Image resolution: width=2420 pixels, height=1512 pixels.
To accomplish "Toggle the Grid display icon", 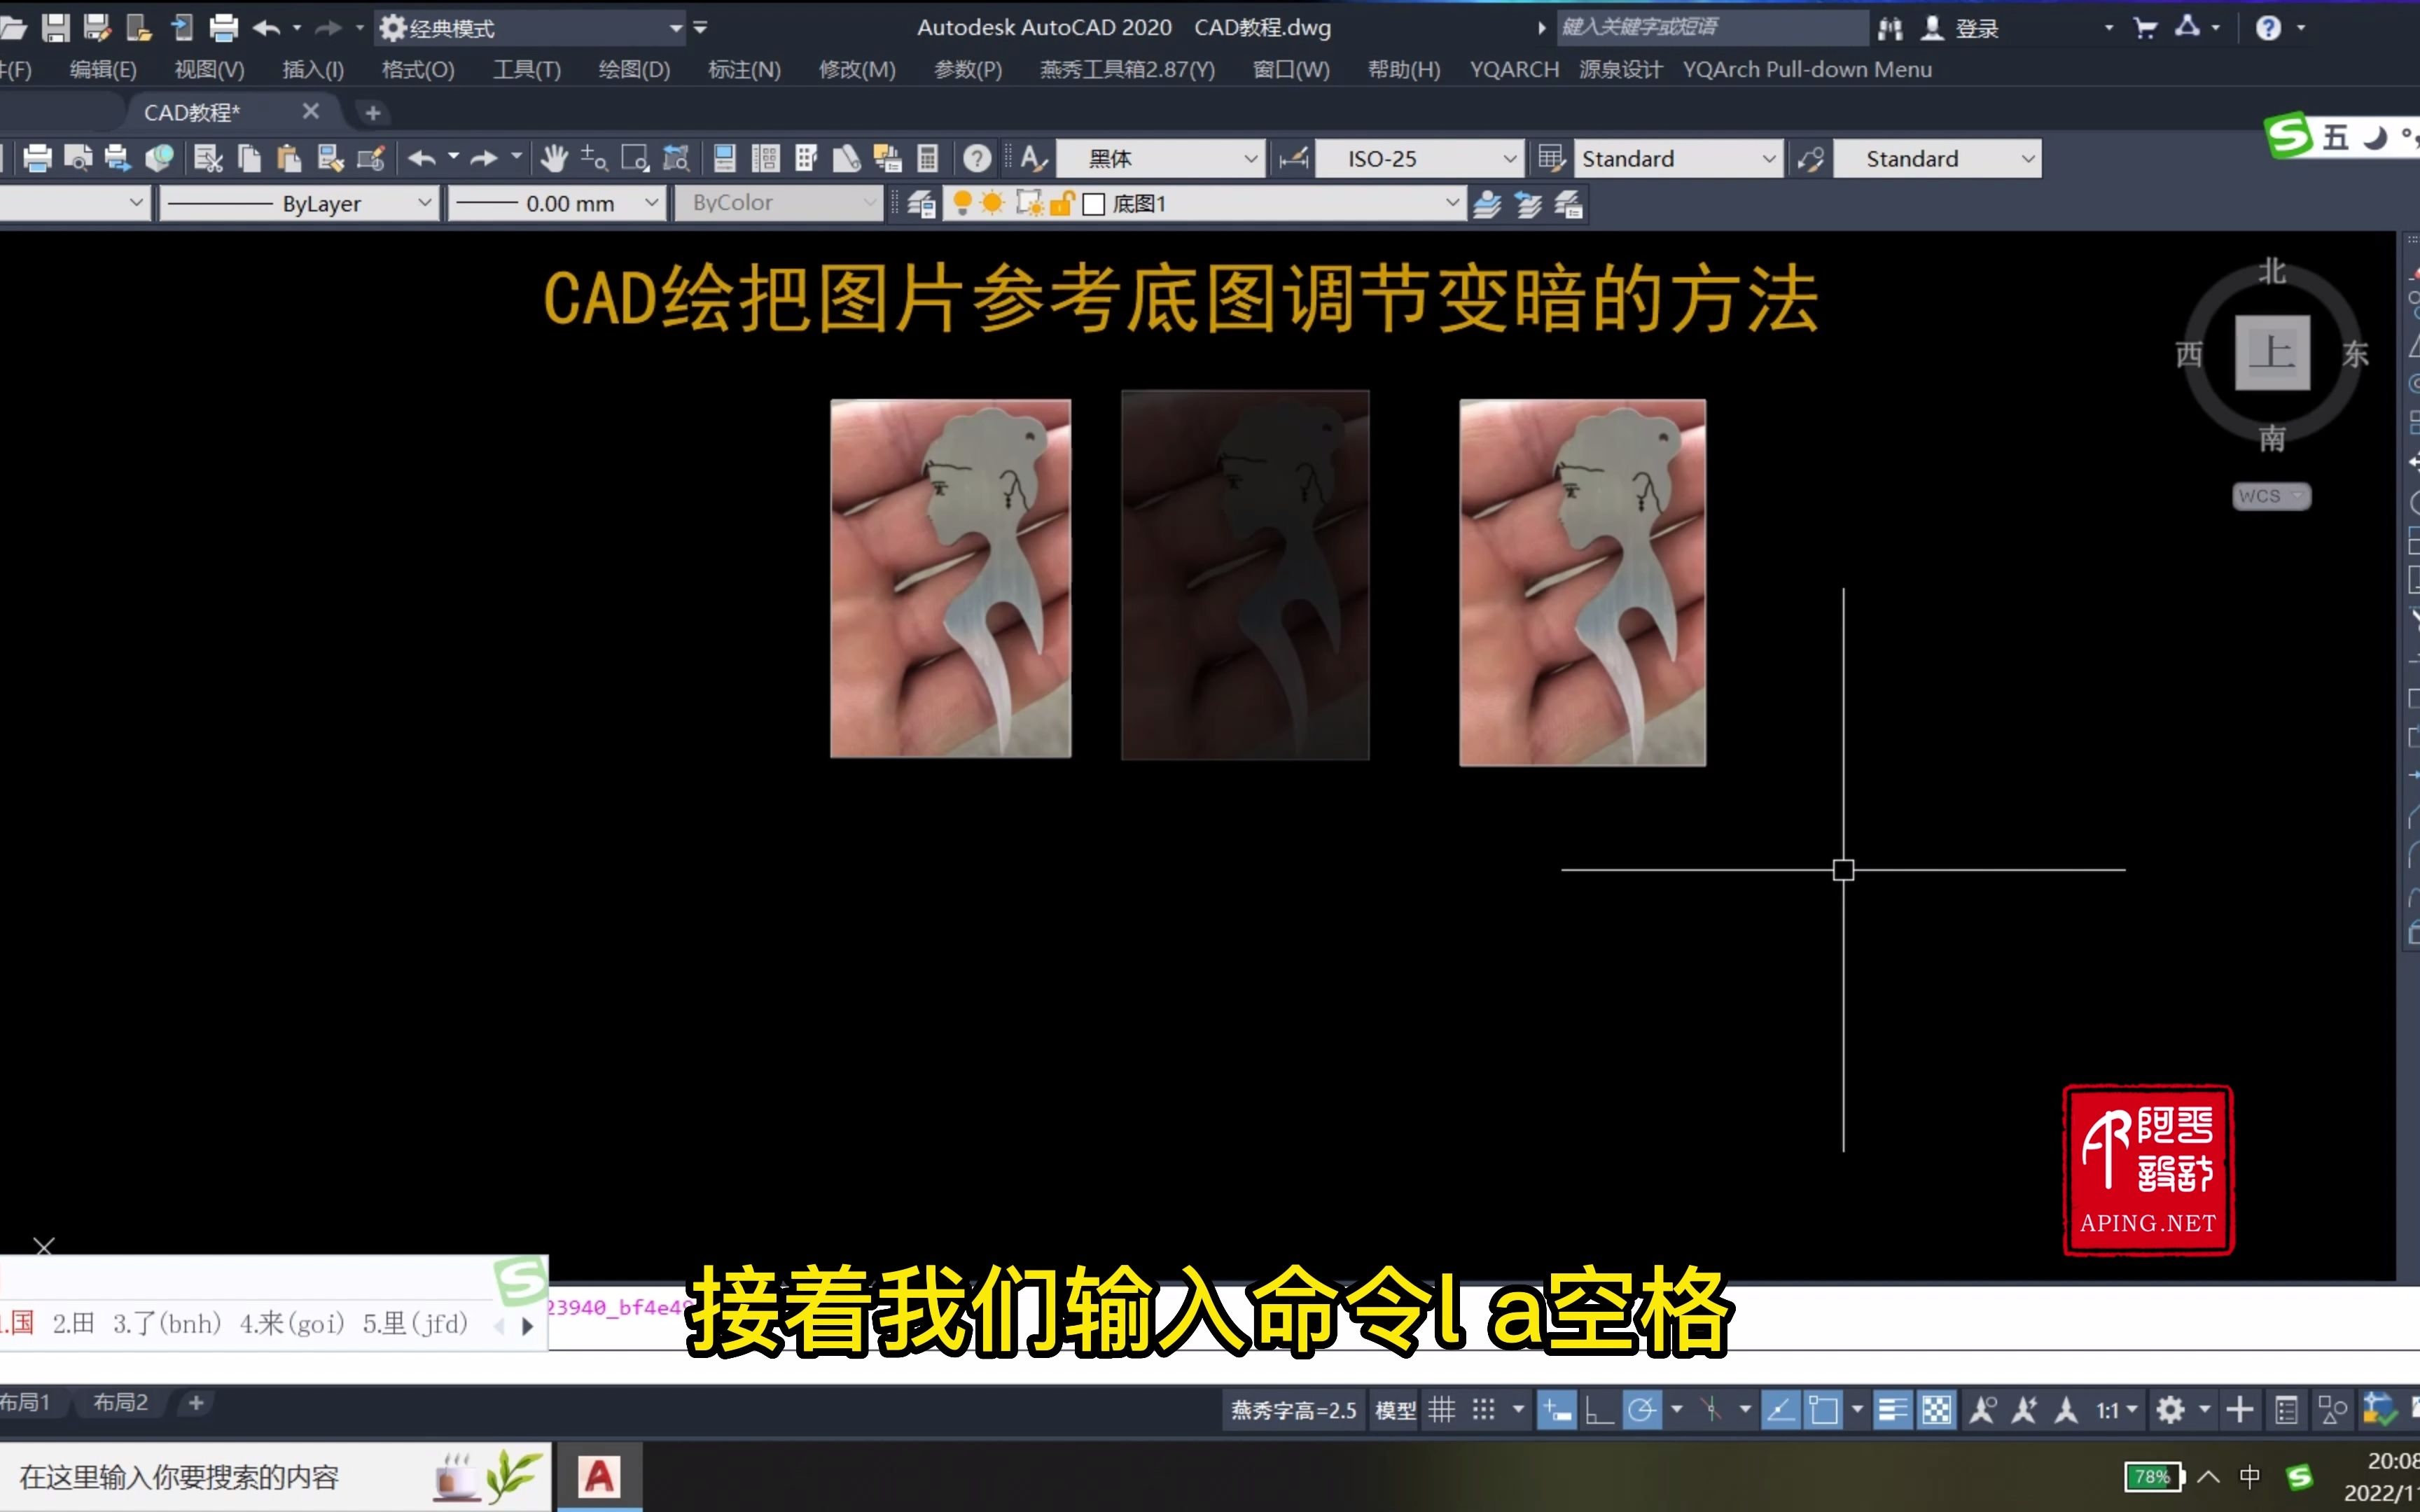I will (1442, 1408).
